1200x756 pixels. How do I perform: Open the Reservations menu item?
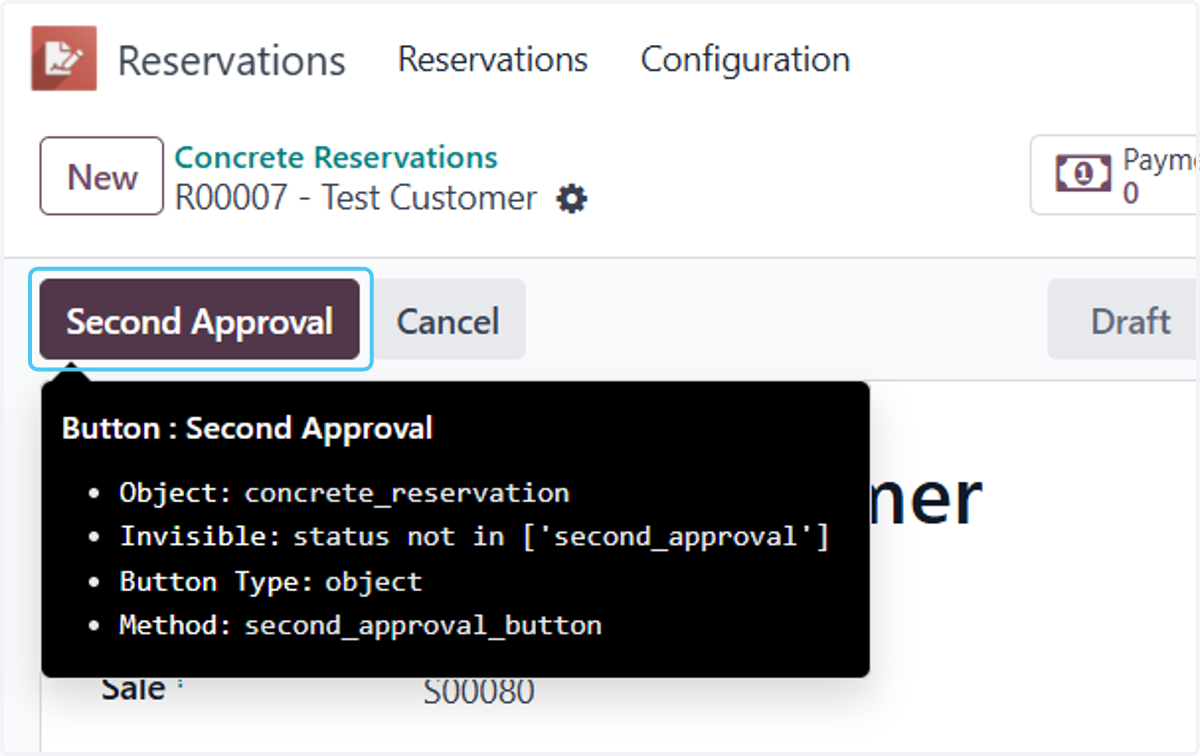493,59
